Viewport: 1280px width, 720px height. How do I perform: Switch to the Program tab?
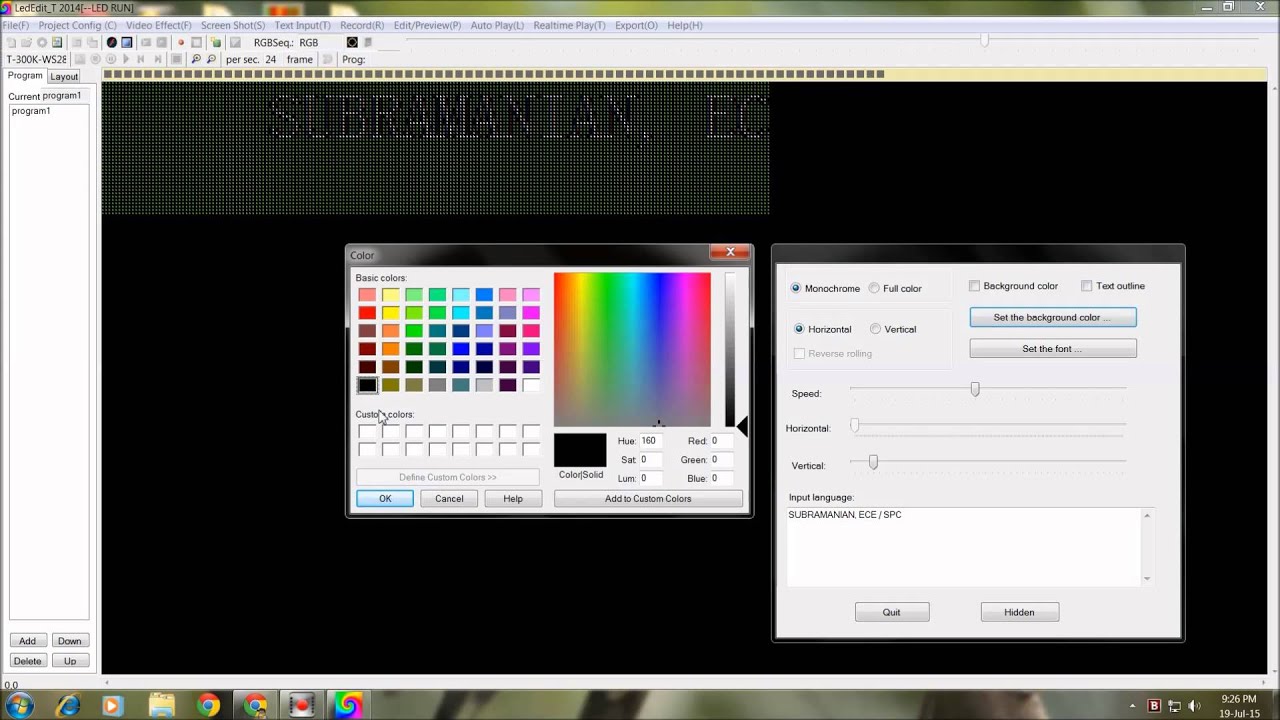(x=25, y=76)
